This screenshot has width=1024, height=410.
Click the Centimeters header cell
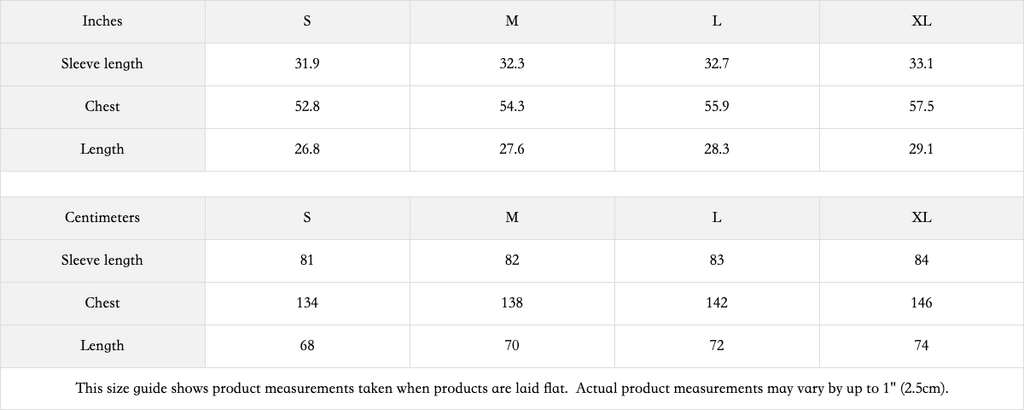pos(102,217)
